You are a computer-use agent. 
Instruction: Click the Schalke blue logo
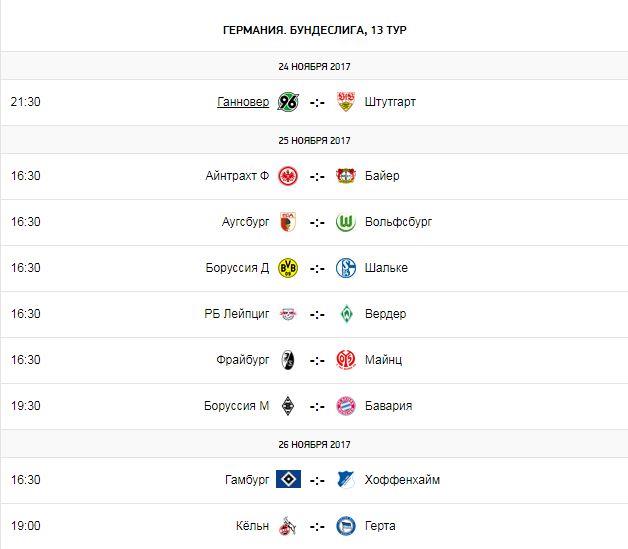(x=346, y=268)
